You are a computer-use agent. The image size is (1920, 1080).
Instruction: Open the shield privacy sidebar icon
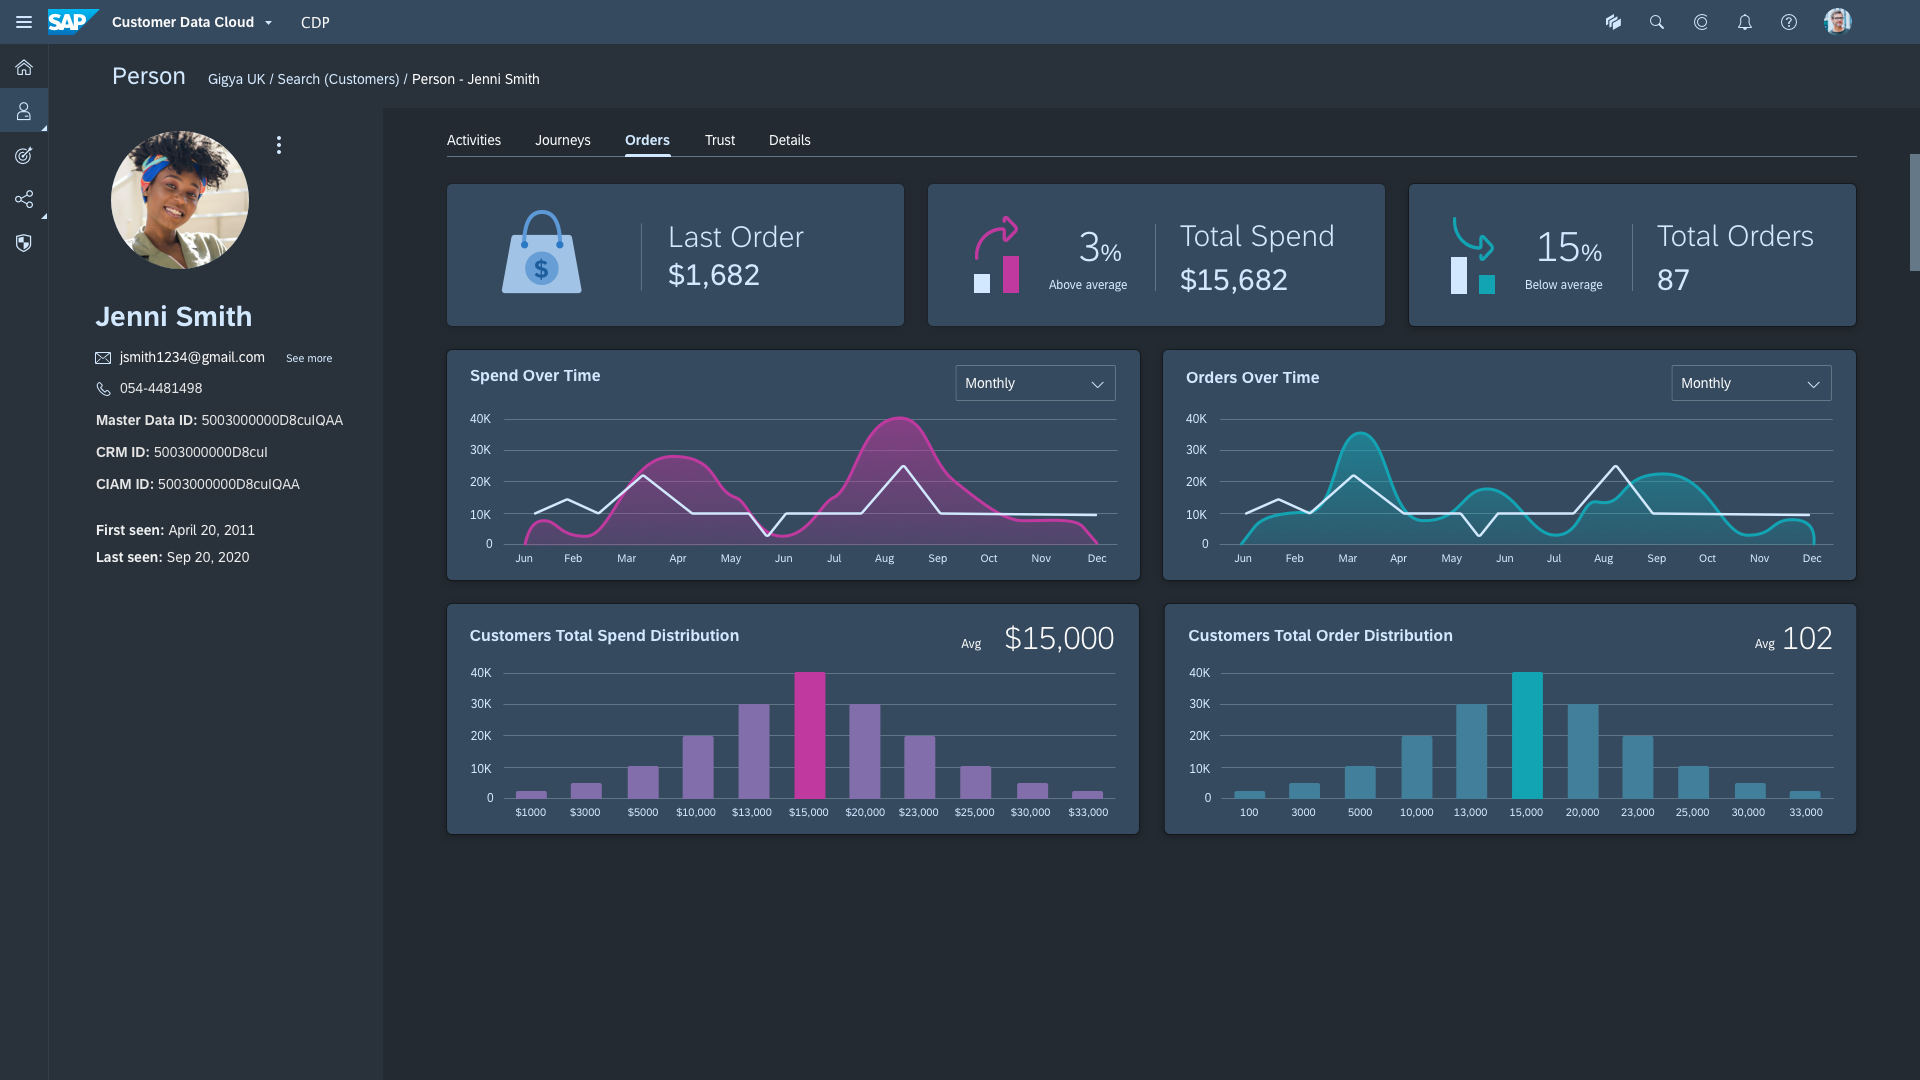[24, 243]
